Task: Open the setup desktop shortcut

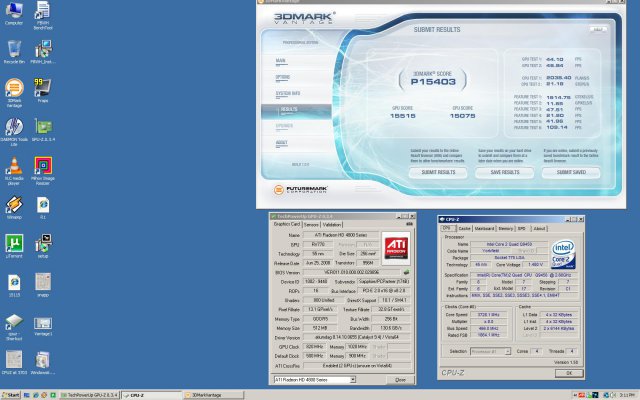Action: pos(43,246)
